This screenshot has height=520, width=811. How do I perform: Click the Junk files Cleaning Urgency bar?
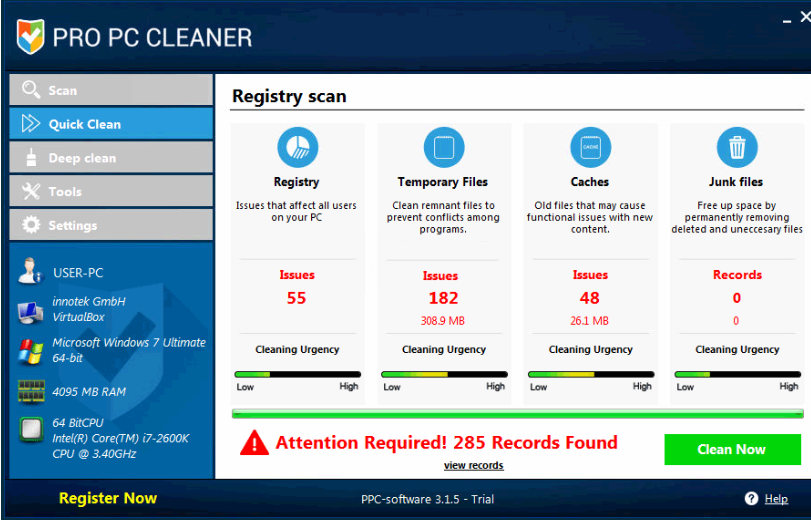(737, 374)
